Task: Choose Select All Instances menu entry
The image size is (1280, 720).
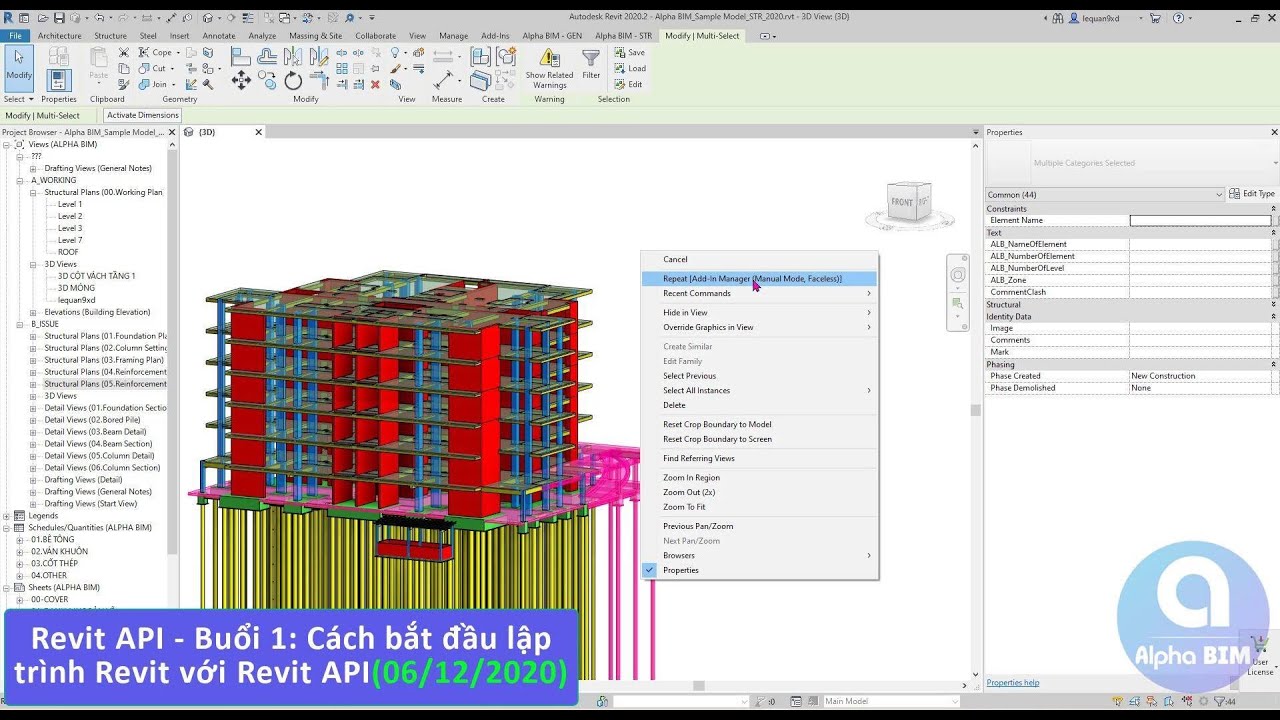Action: click(760, 390)
